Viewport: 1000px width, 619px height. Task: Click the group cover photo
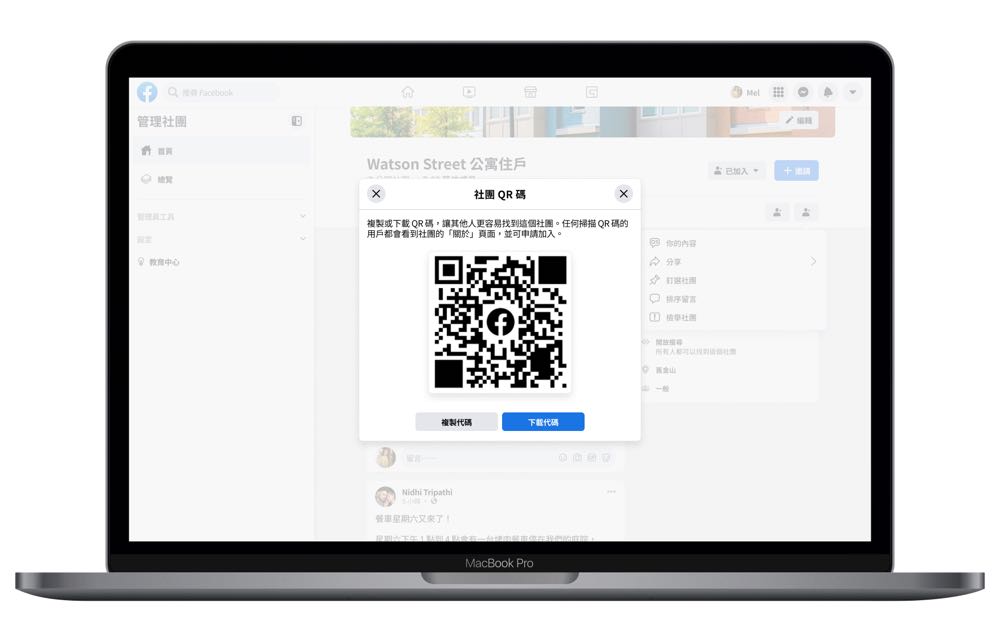(x=592, y=122)
